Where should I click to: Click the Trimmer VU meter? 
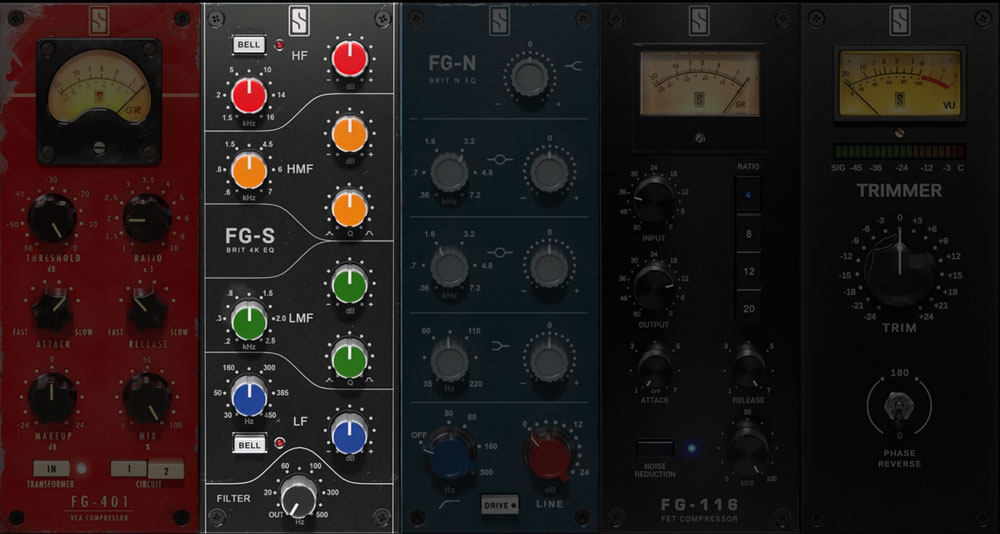900,84
